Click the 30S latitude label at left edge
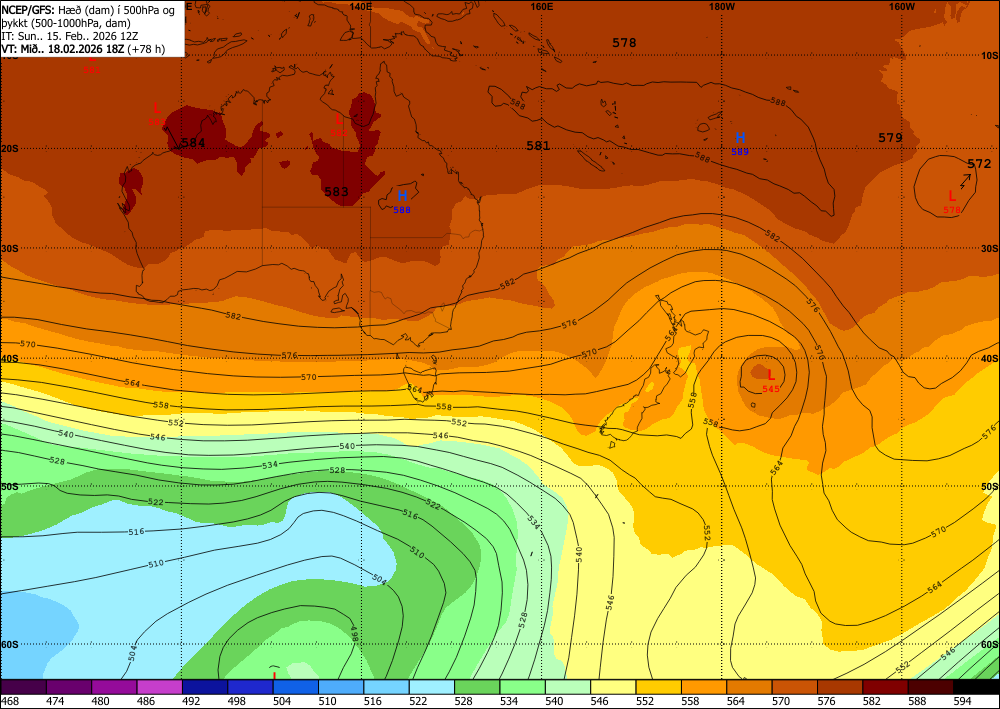 click(10, 248)
